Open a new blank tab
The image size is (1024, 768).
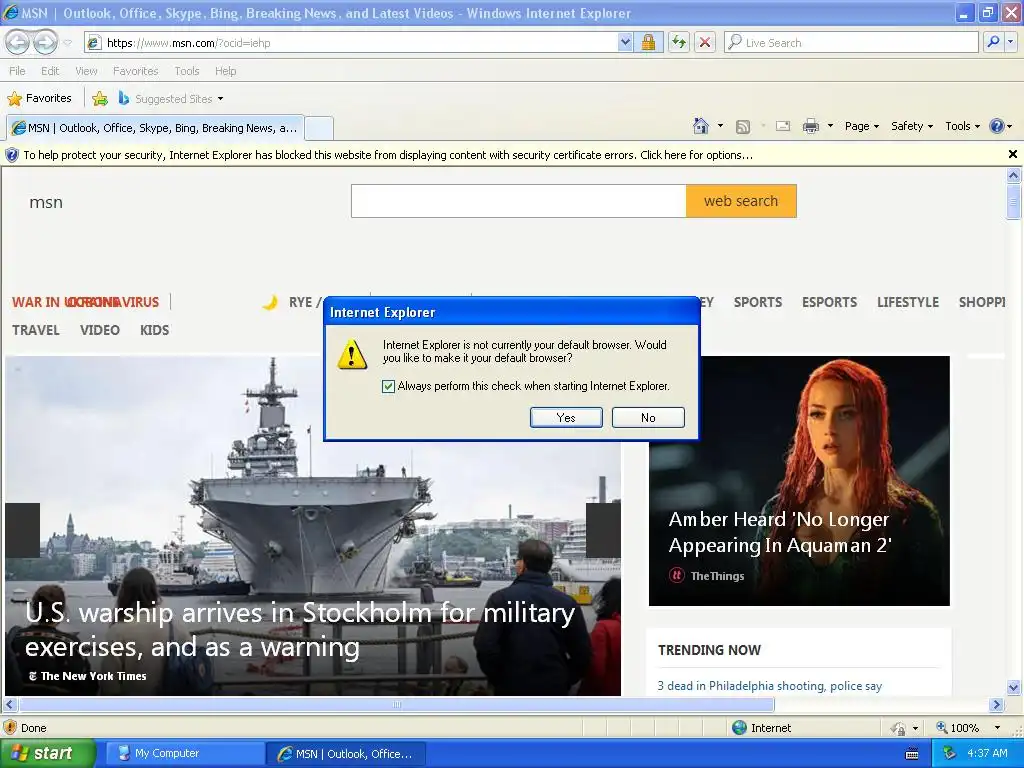[319, 128]
